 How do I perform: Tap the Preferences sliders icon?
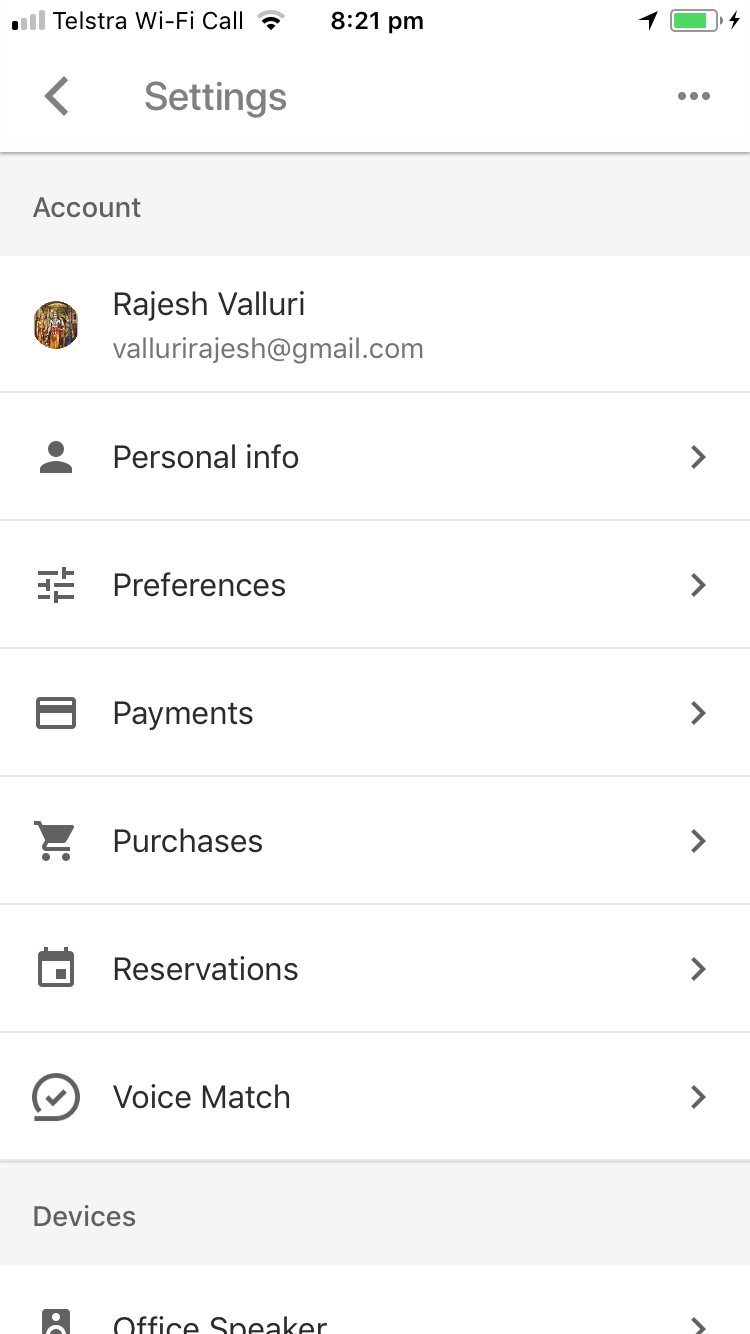point(56,585)
